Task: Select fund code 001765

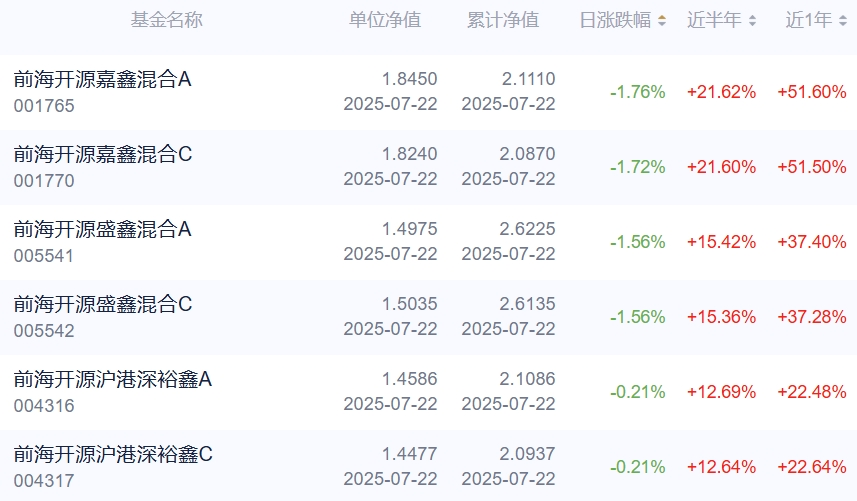Action: (x=44, y=106)
